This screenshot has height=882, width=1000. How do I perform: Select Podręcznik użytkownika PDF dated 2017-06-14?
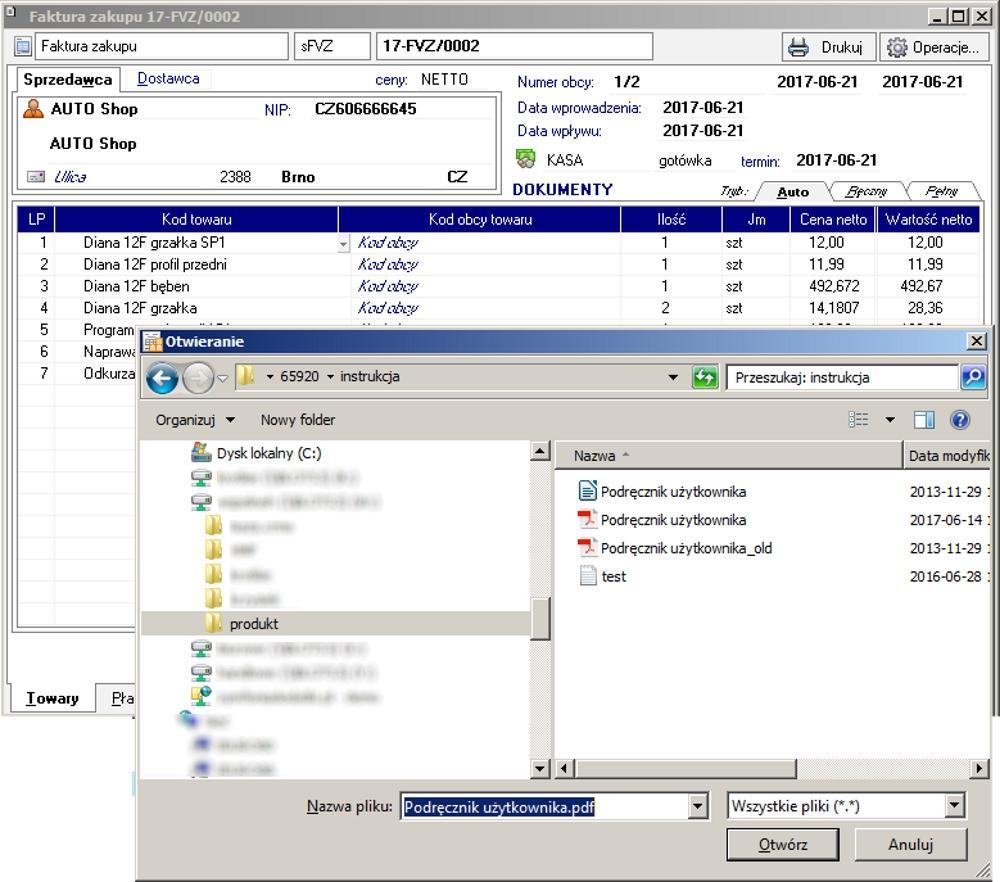pos(673,520)
